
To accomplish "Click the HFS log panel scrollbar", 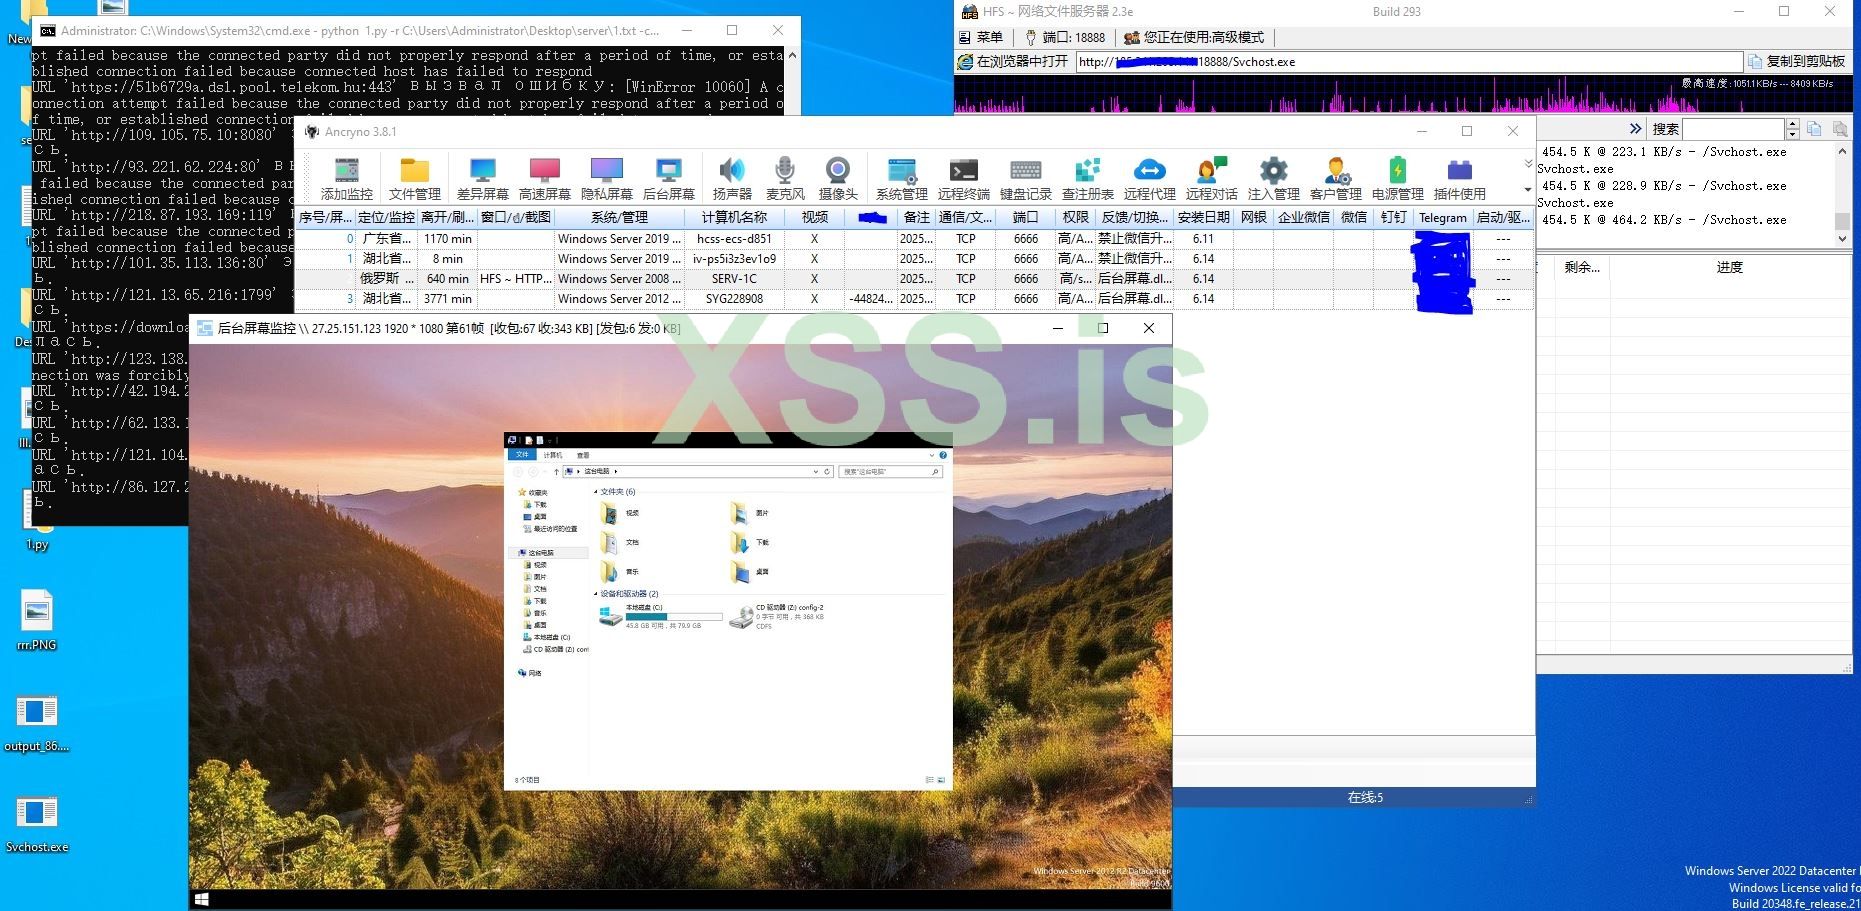I will pyautogui.click(x=1843, y=195).
